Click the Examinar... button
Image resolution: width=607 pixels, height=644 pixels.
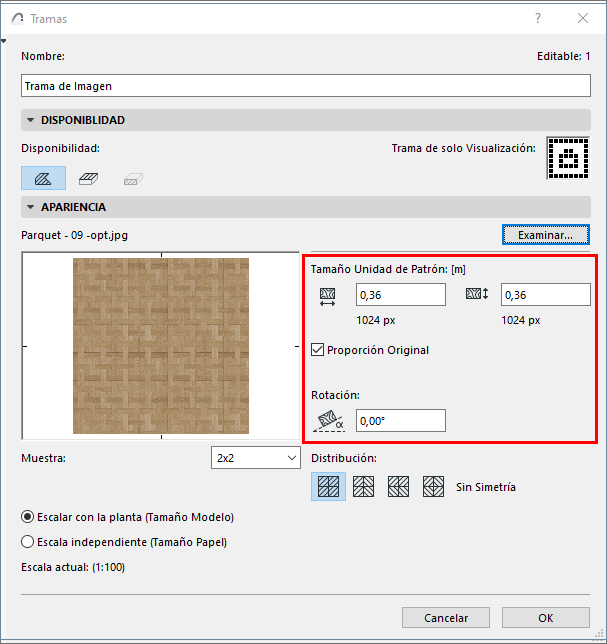click(x=546, y=235)
